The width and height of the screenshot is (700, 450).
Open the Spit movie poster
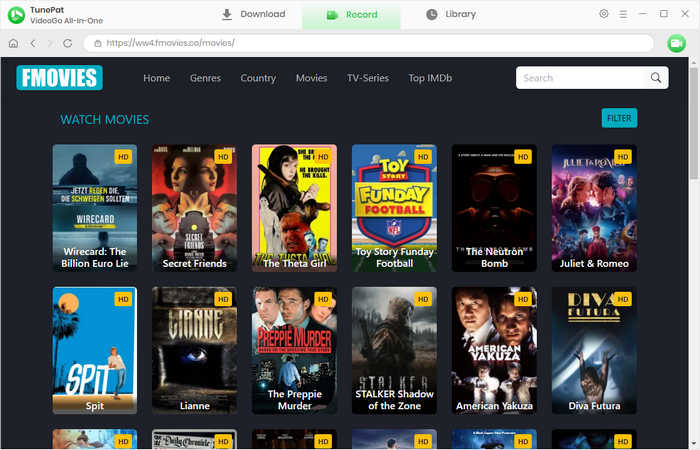coord(95,350)
